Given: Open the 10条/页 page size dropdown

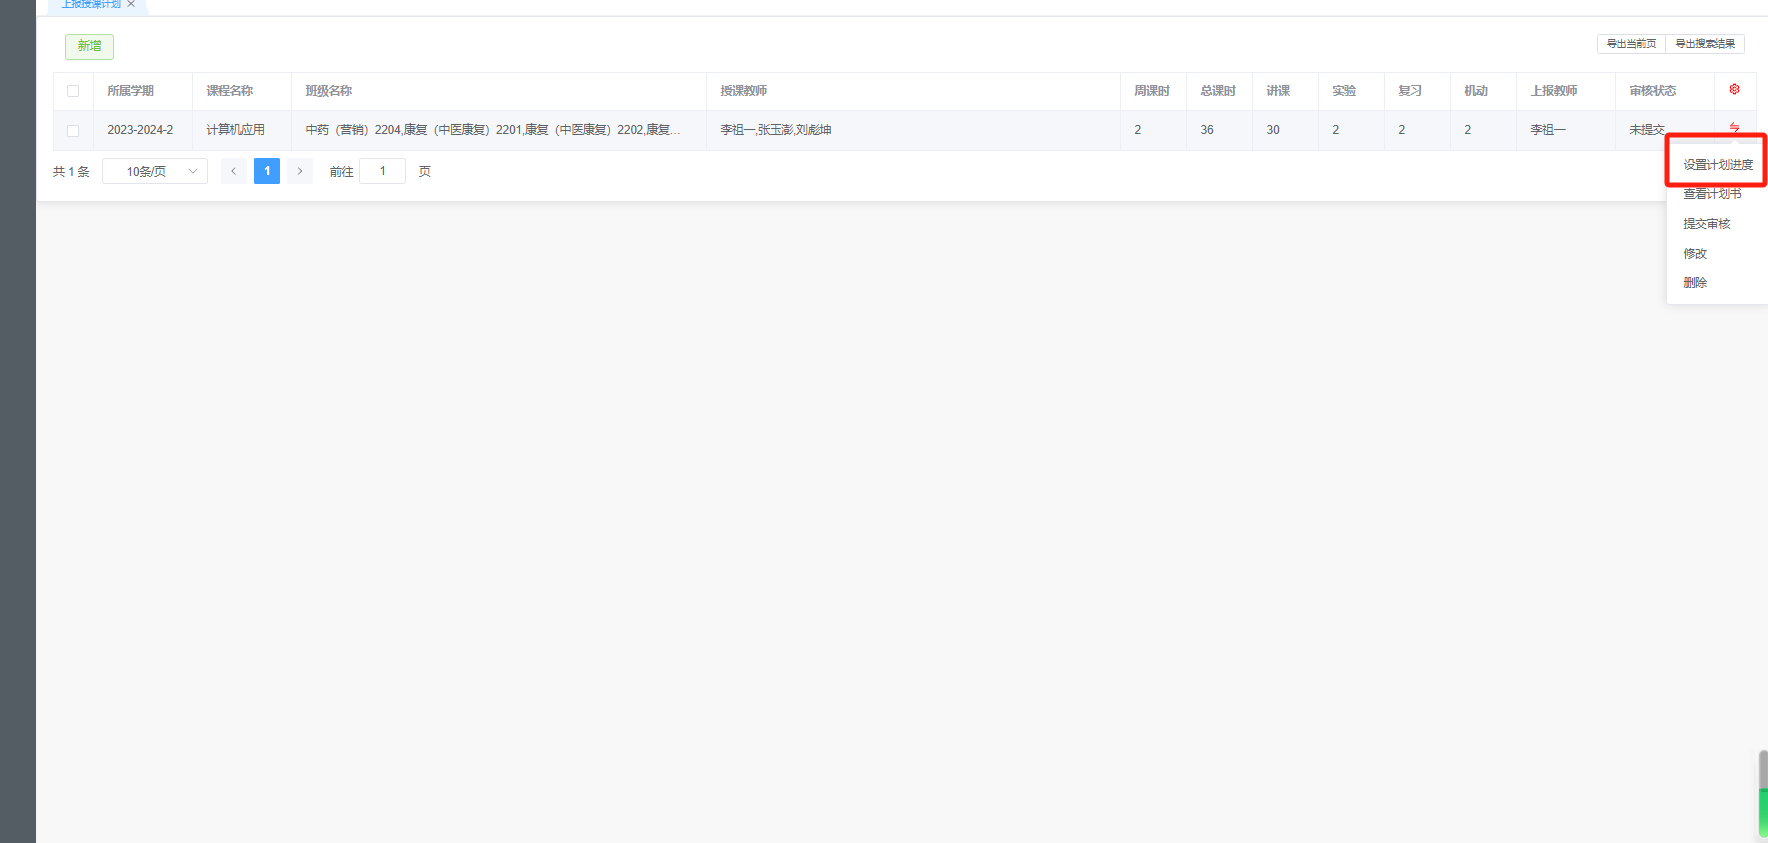Looking at the screenshot, I should (155, 171).
